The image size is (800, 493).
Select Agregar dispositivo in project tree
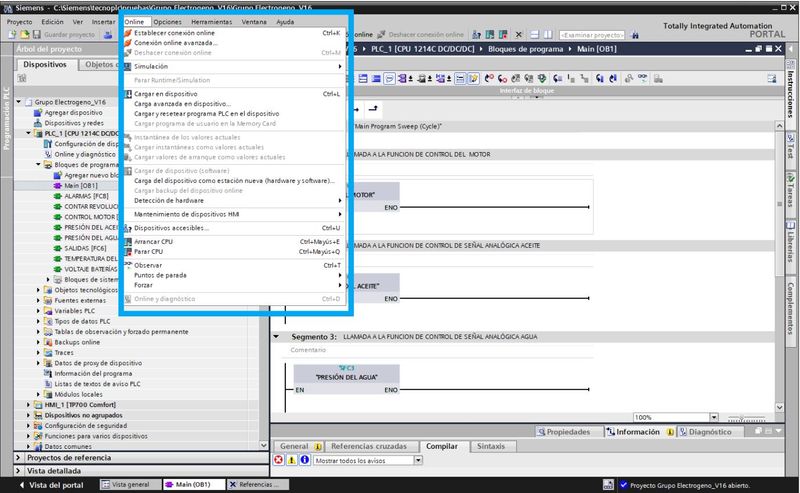pyautogui.click(x=73, y=113)
